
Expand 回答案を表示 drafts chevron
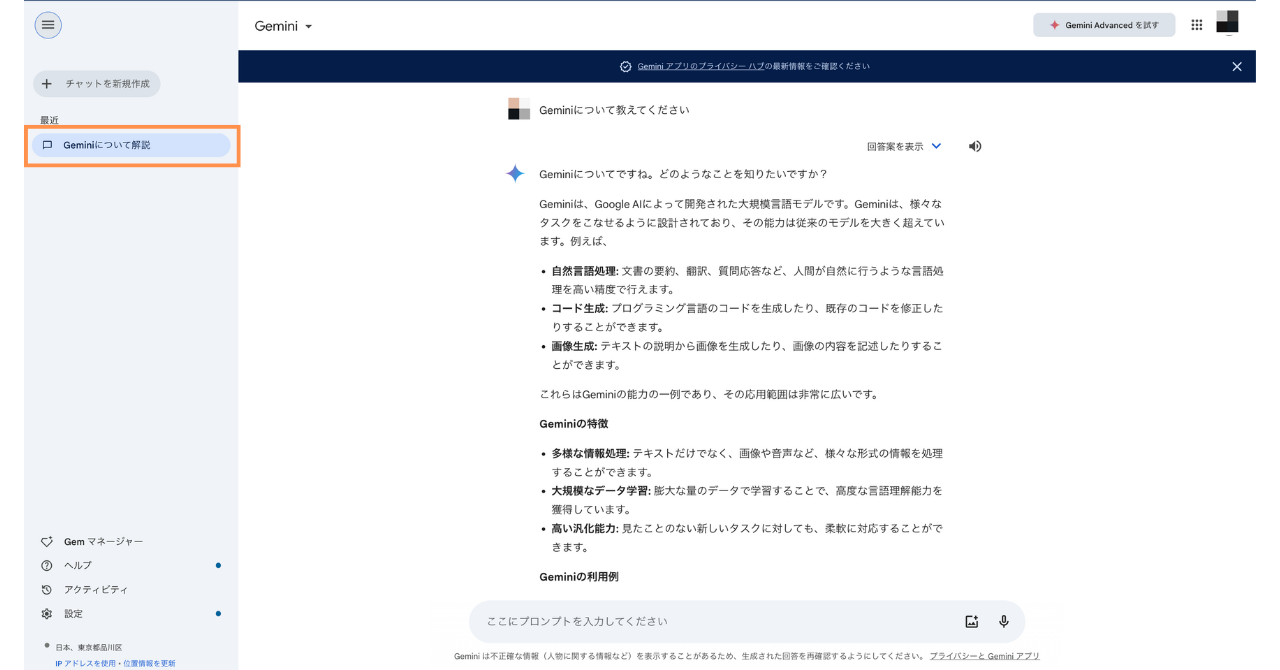click(x=936, y=146)
